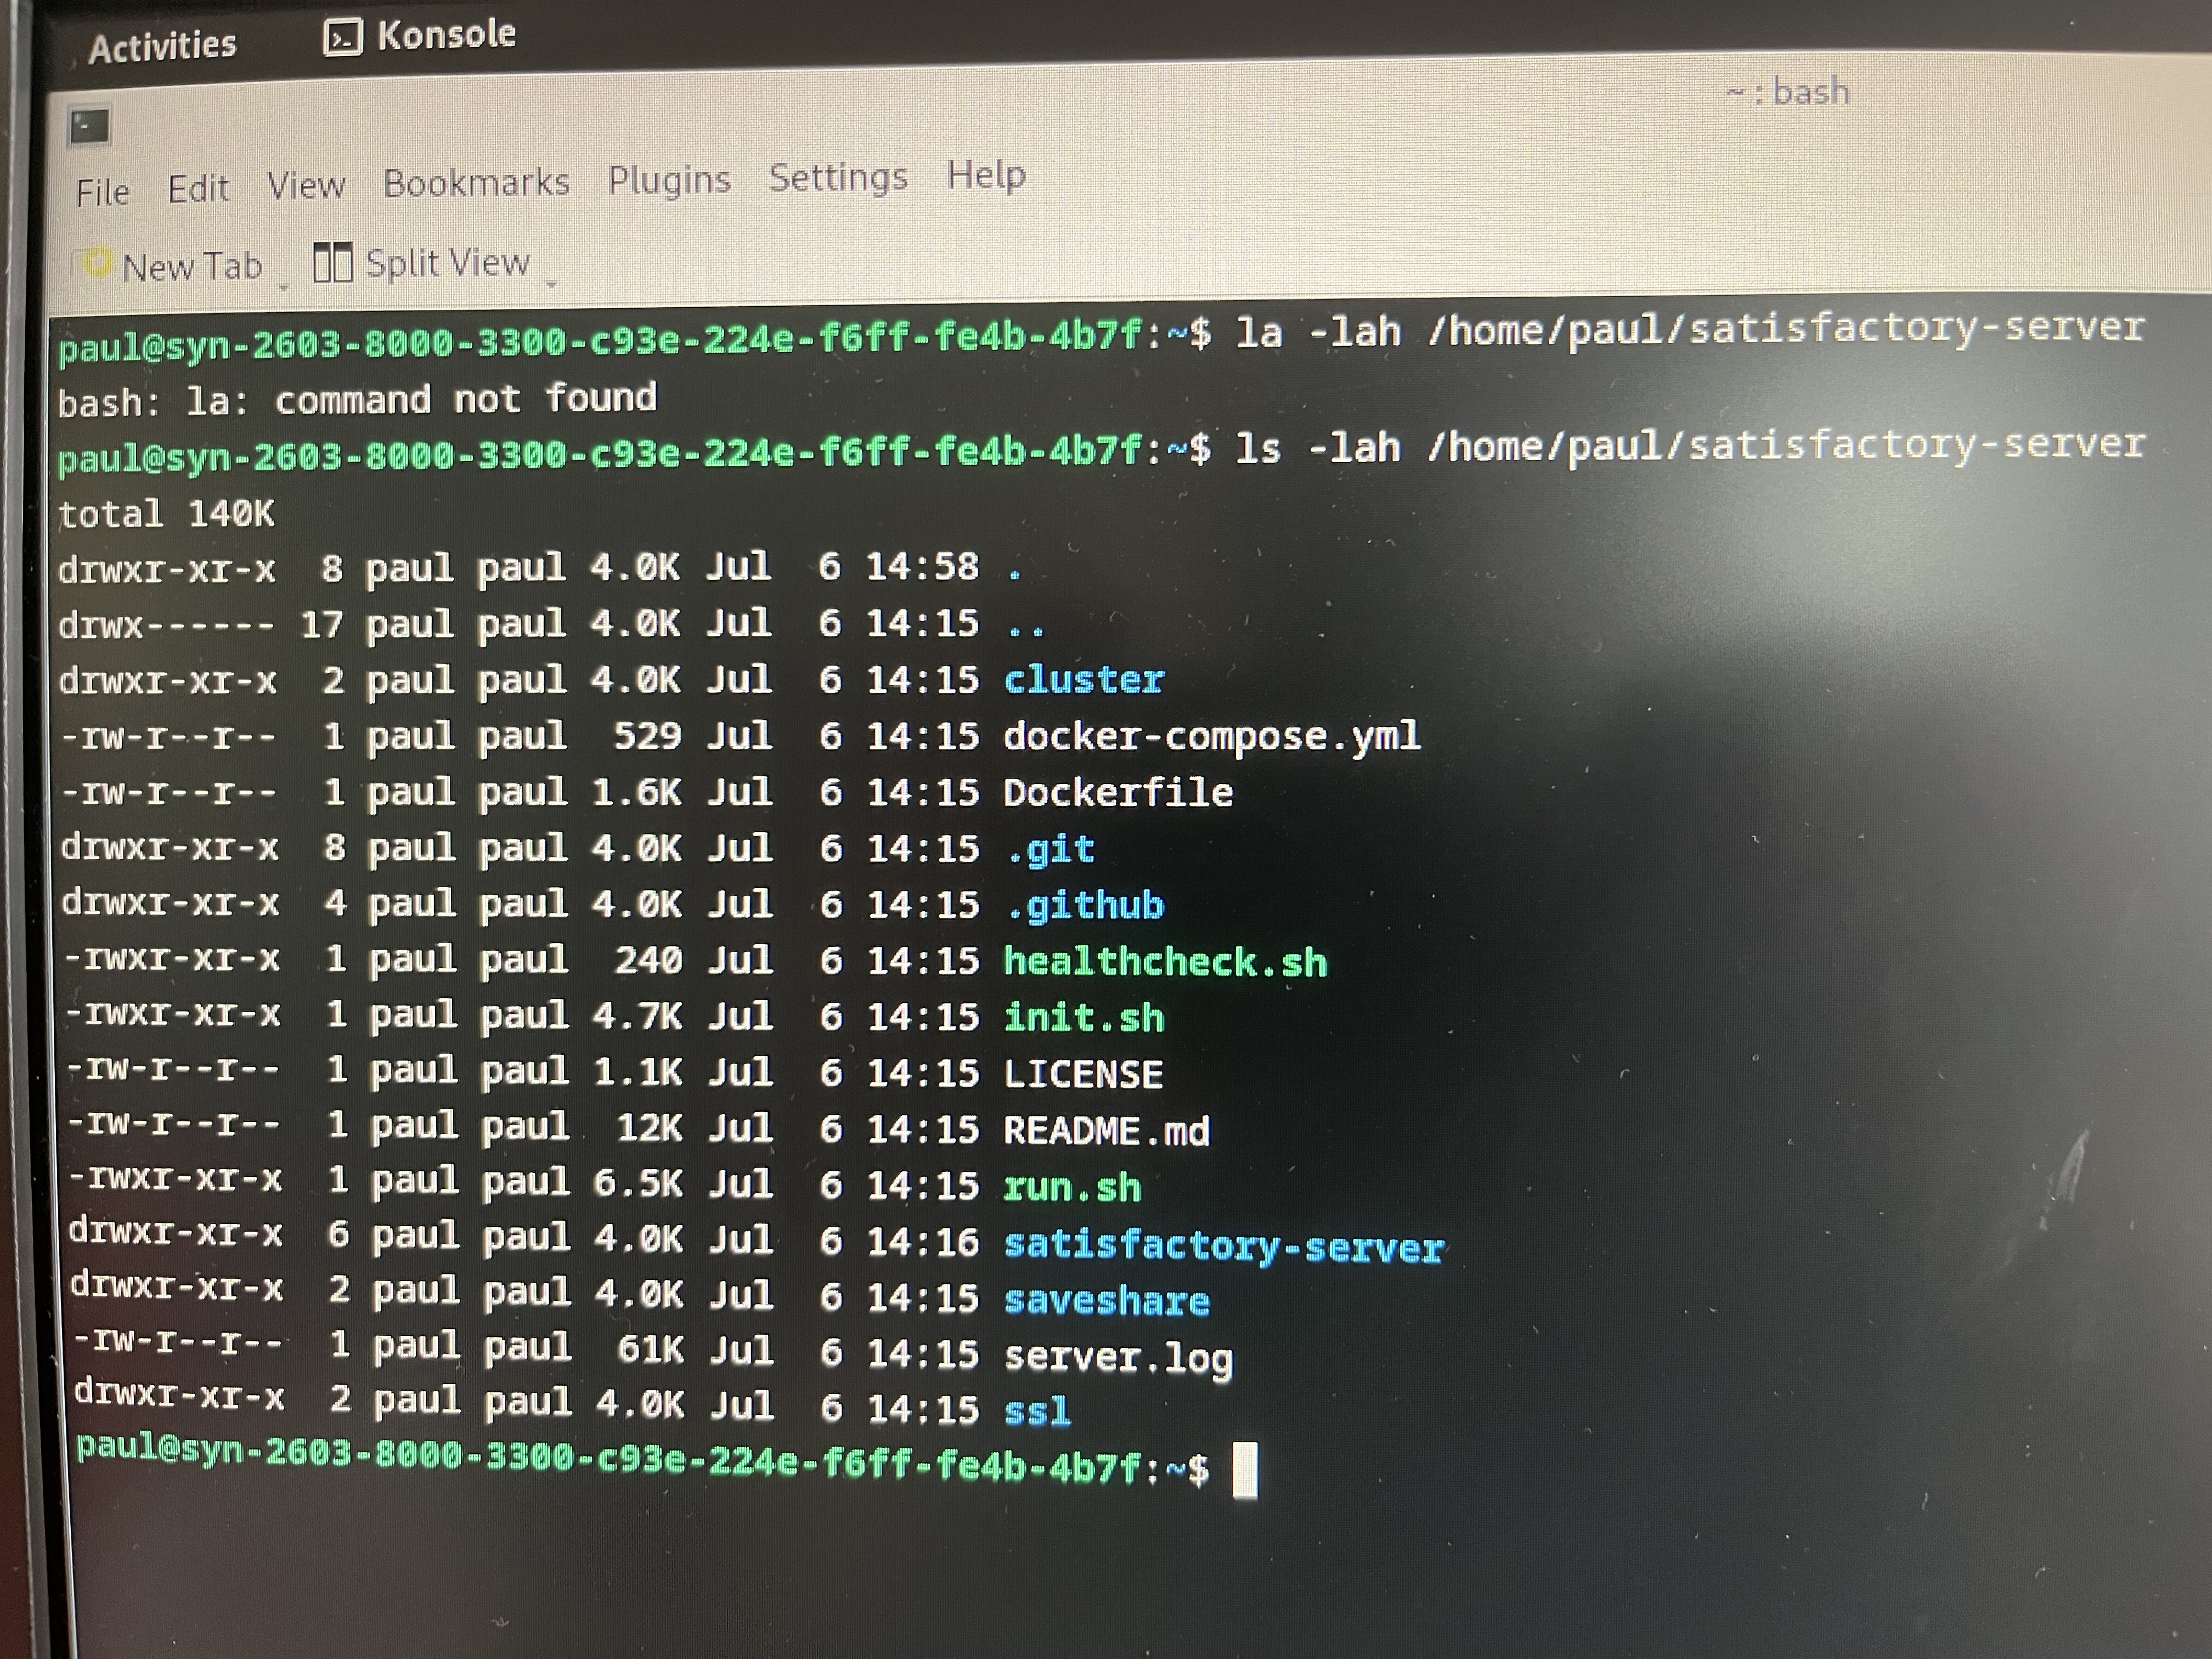This screenshot has width=2212, height=1659.
Task: Click the '6.5K' size of run.sh
Action: 638,1183
